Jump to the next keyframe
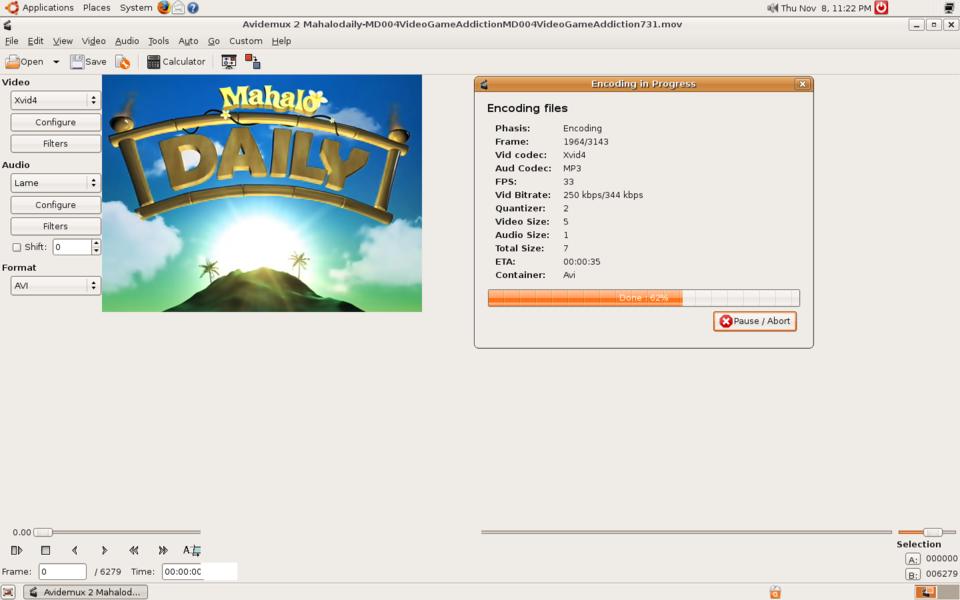Viewport: 960px width, 600px height. (163, 550)
